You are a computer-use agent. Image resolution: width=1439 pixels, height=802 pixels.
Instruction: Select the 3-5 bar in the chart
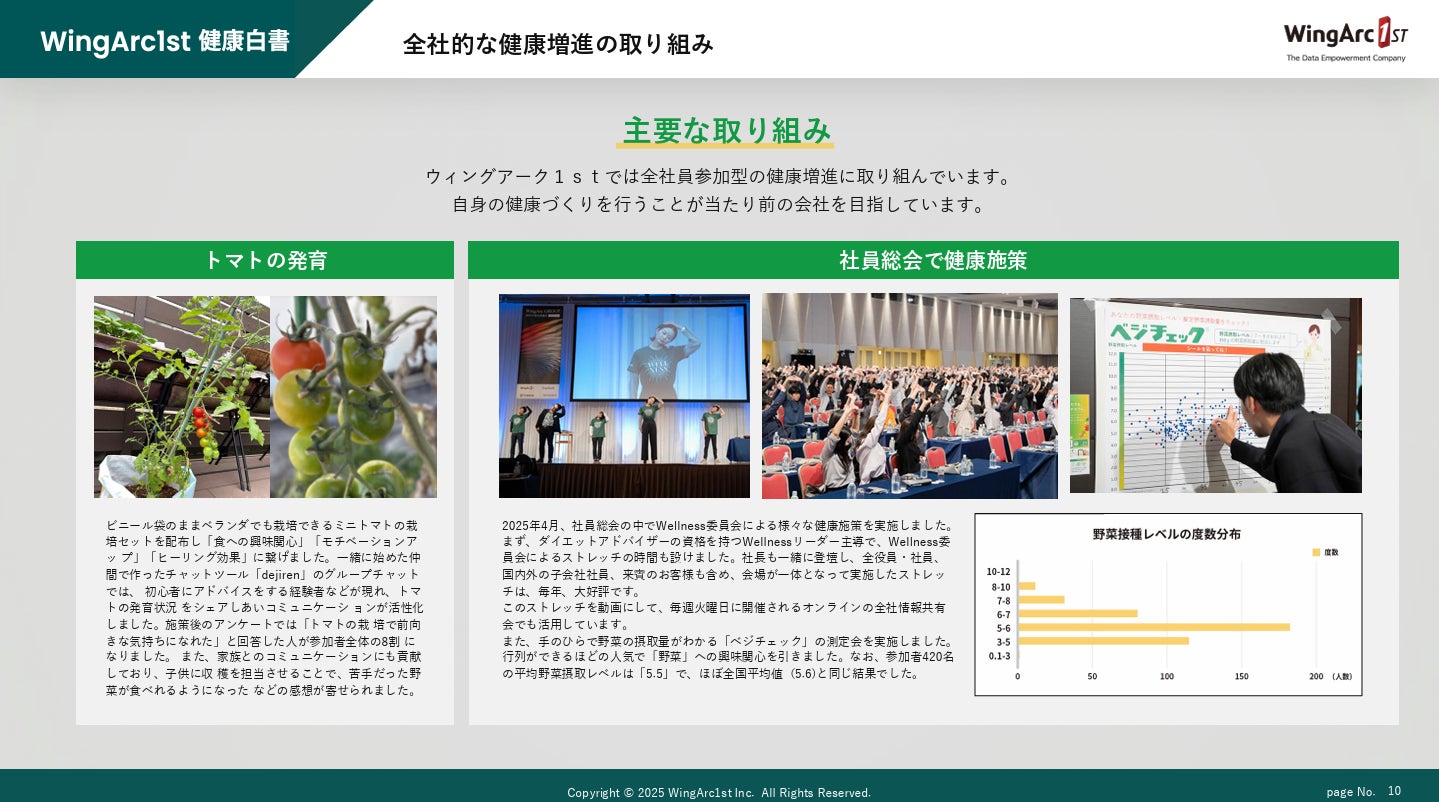1103,641
